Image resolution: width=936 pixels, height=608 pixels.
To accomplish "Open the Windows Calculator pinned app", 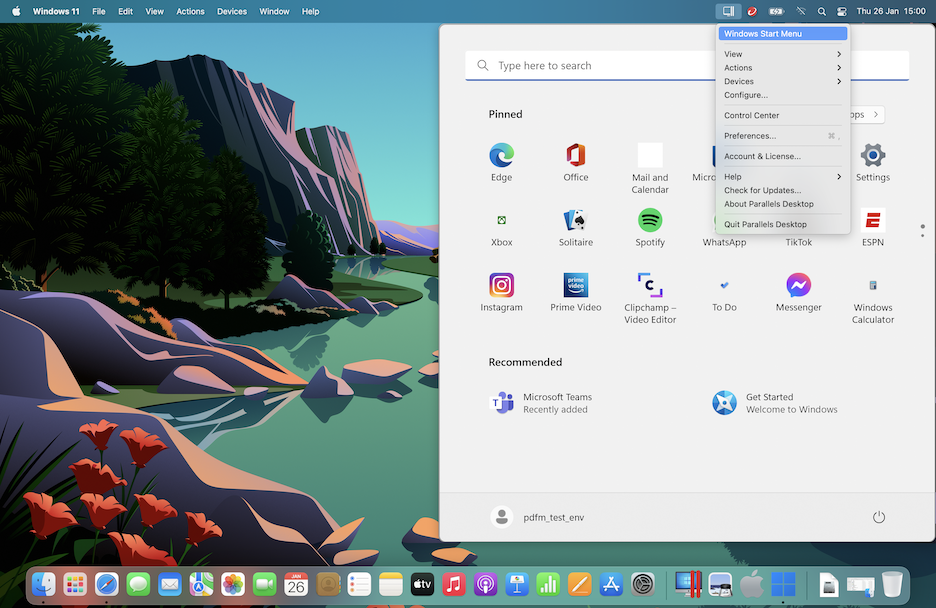I will (872, 290).
